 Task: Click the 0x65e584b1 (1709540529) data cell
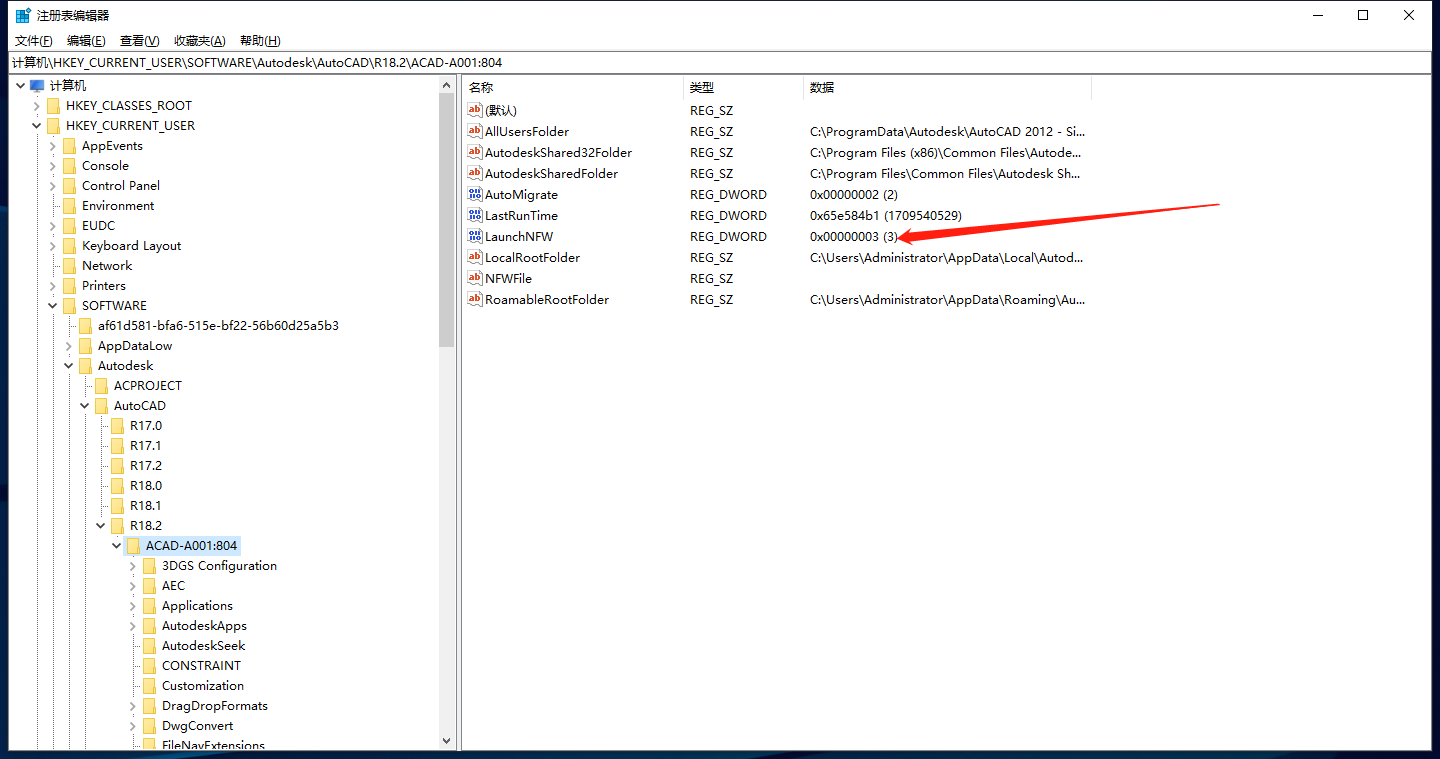[886, 216]
